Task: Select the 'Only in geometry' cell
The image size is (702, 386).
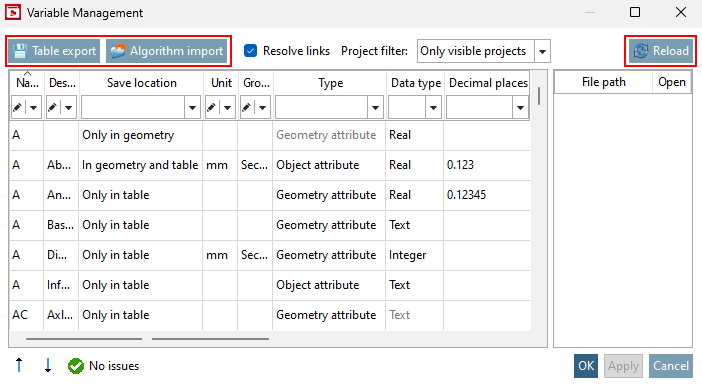Action: [141, 135]
